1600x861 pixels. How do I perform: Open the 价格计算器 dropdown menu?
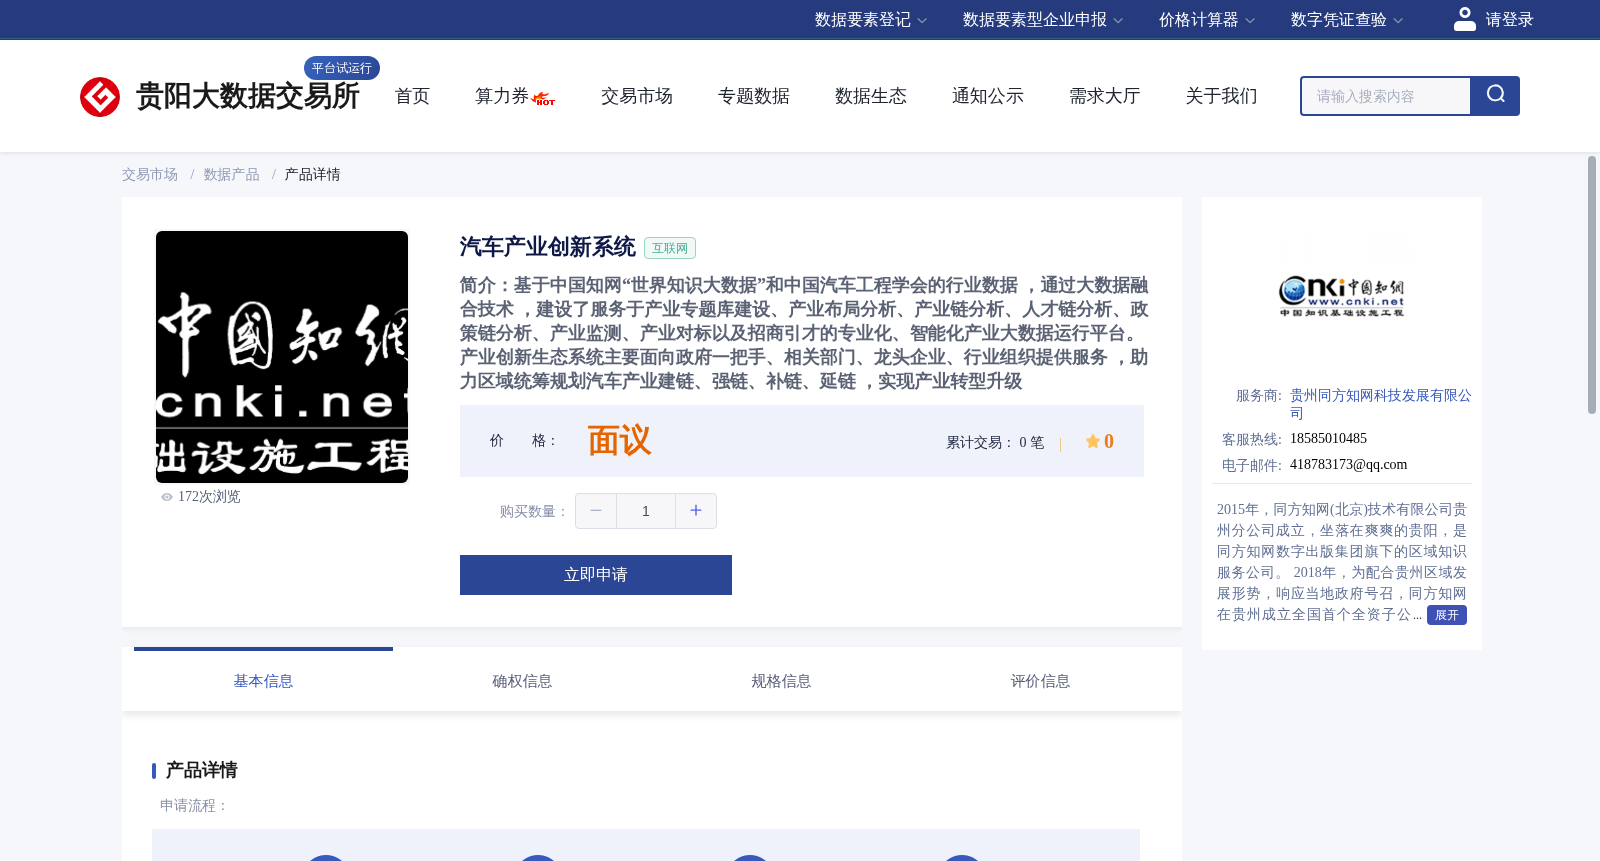coord(1206,20)
